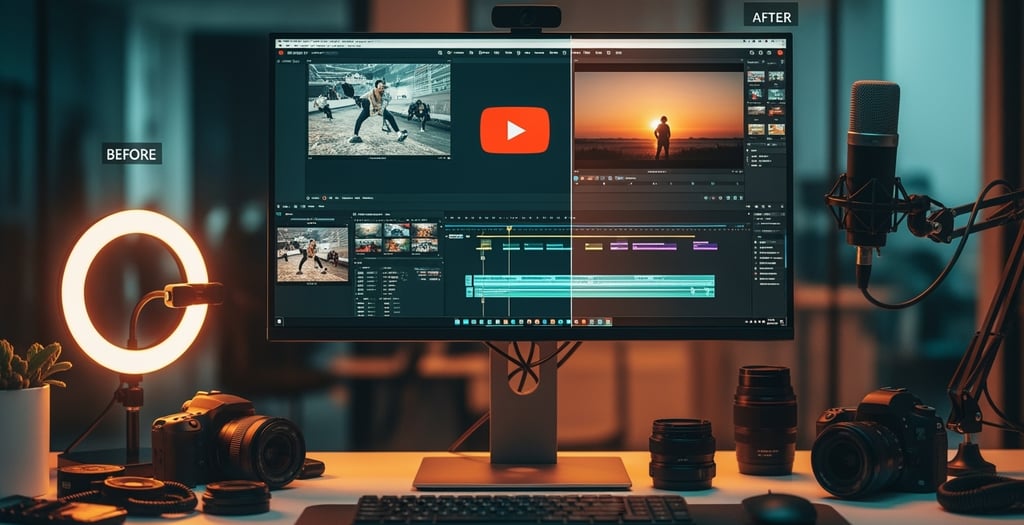The image size is (1024, 525).
Task: Click the first cyan icon in the taskbar's center group
Action: point(458,321)
